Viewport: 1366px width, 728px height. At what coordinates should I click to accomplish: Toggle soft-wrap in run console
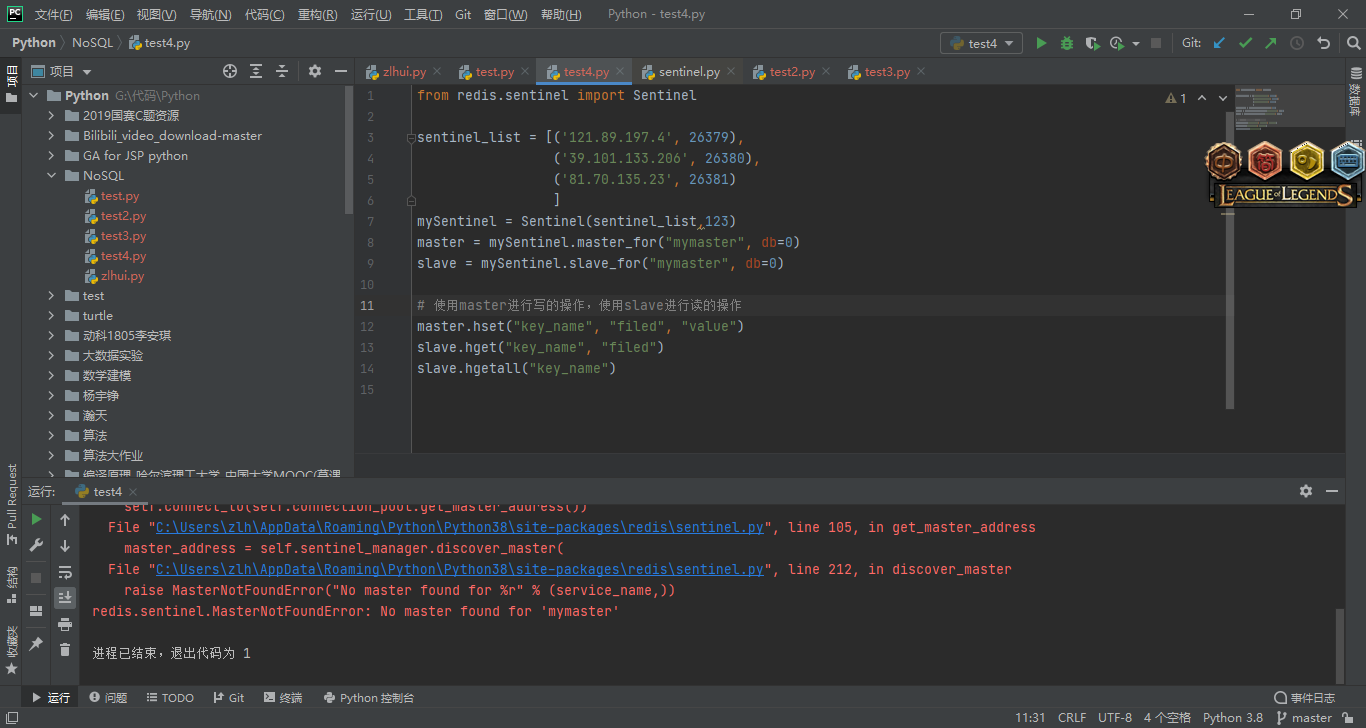click(65, 572)
